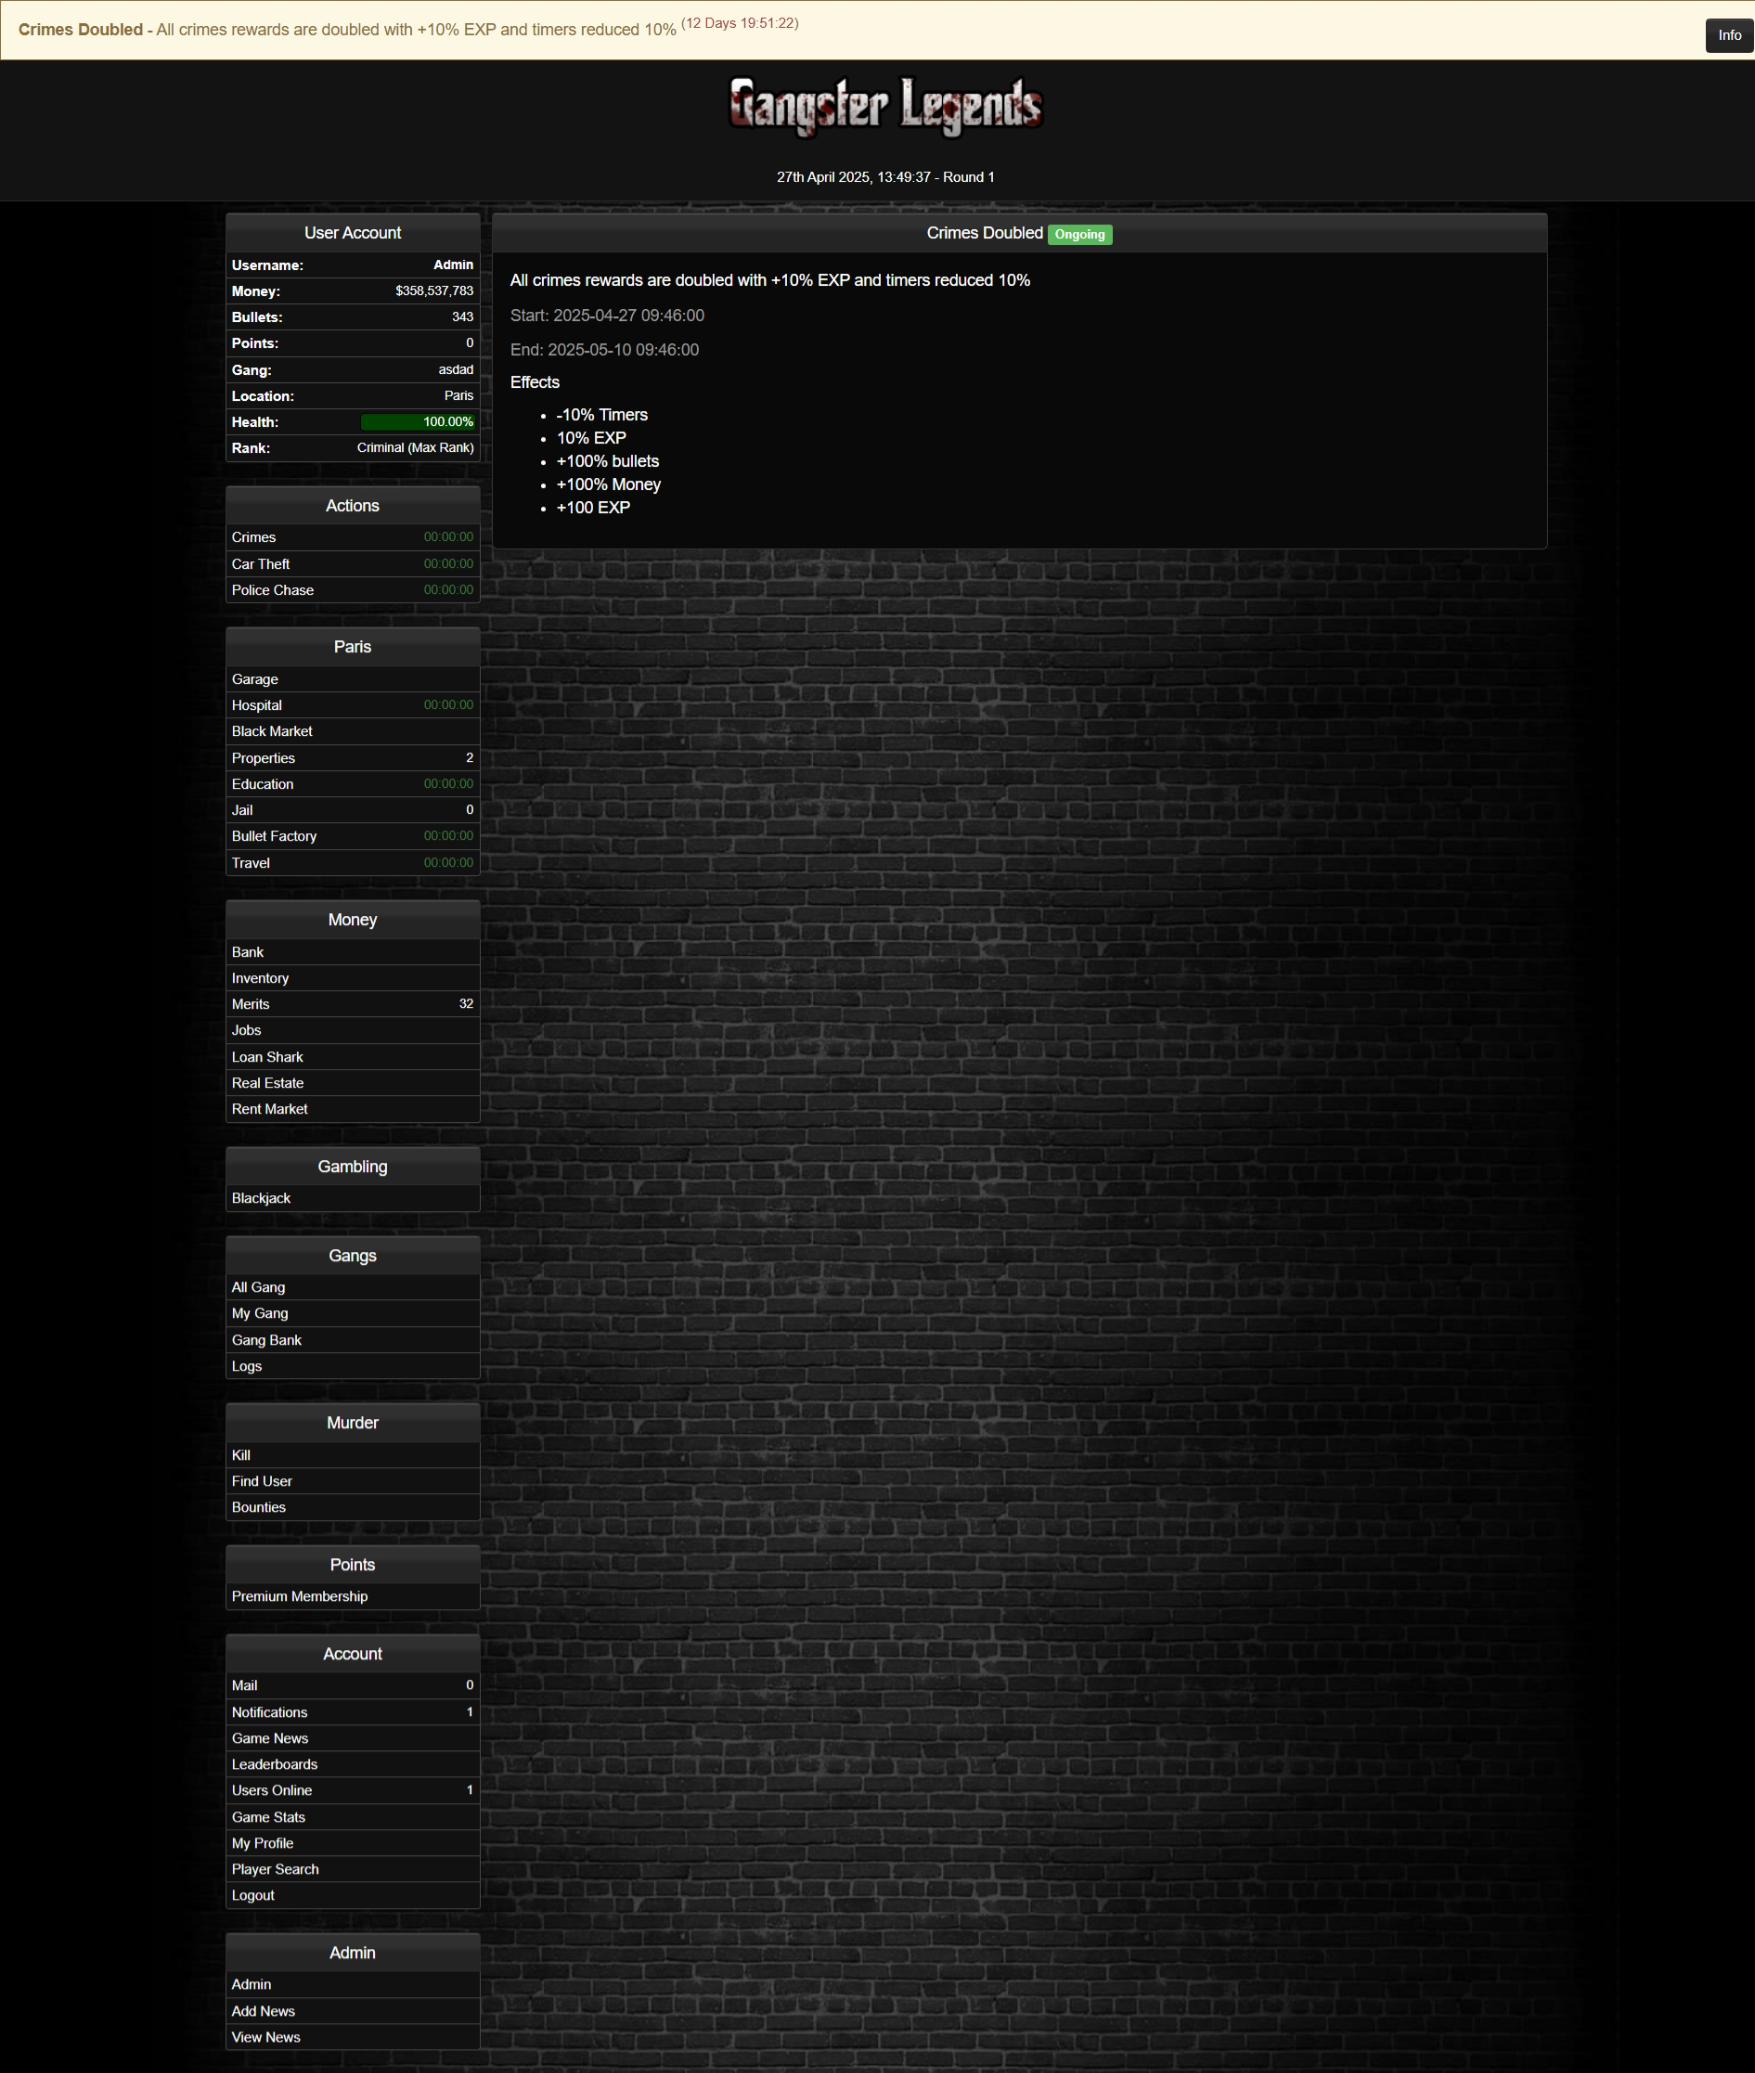Visit the Bullet Factory

coord(274,836)
